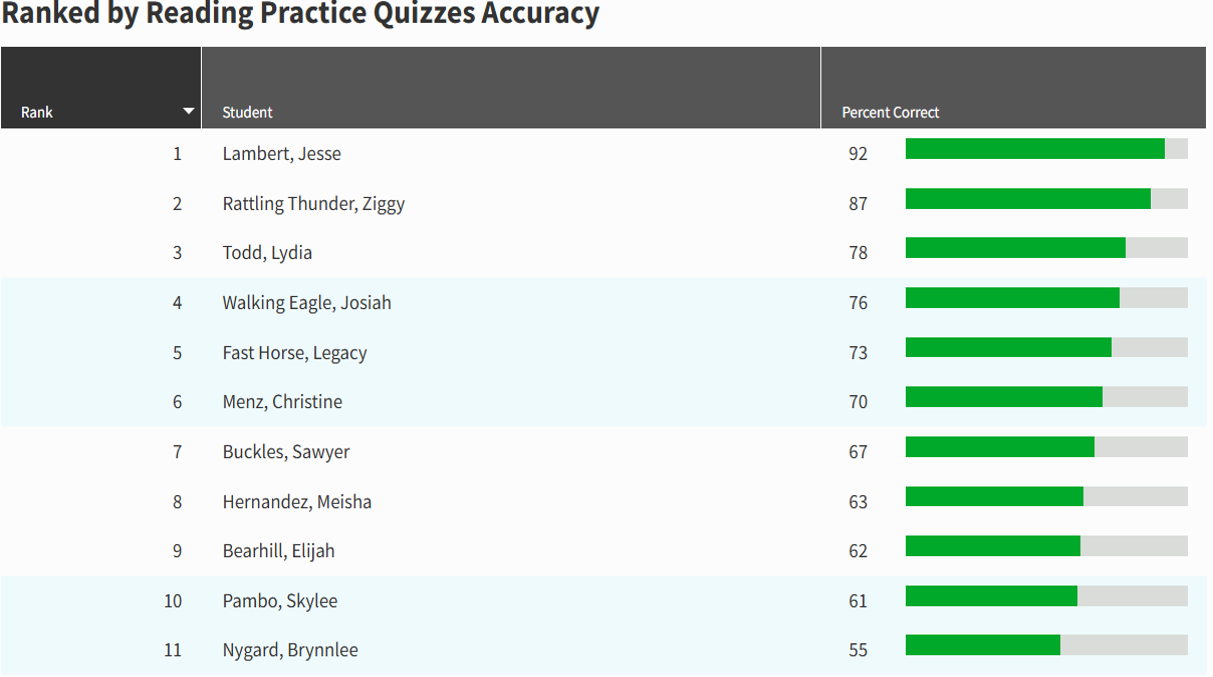Sort by the Rank column header

[x=37, y=112]
